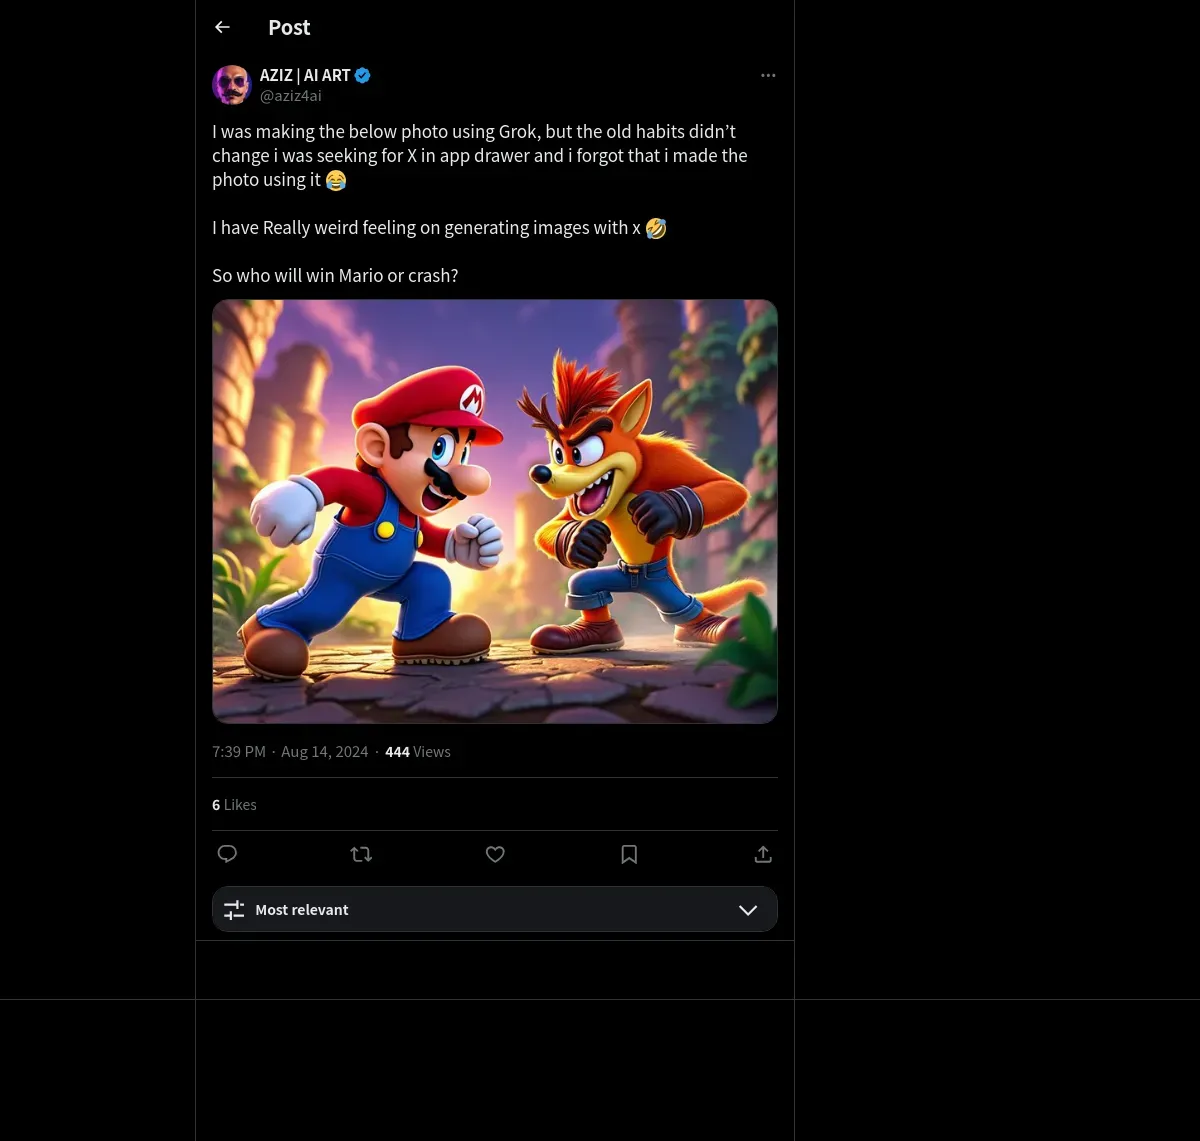Viewport: 1200px width, 1141px height.
Task: Toggle the Bookmark icon on the post
Action: coord(629,854)
